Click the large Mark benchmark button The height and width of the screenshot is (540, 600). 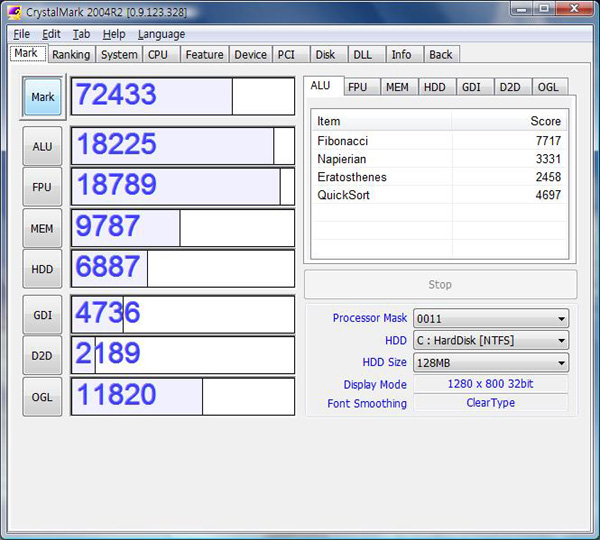click(x=42, y=97)
